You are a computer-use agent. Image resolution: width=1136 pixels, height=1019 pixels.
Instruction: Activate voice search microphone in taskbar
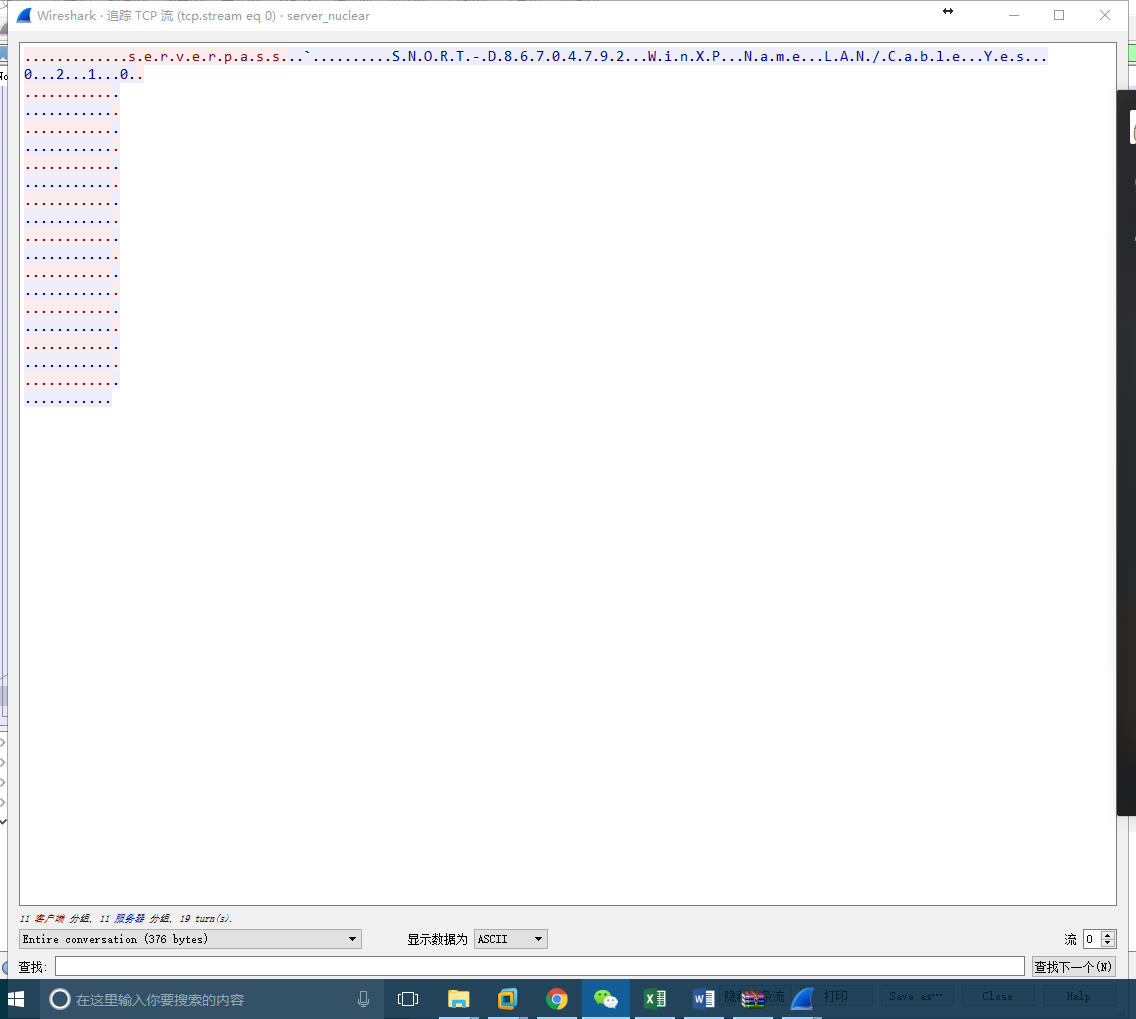[x=363, y=998]
